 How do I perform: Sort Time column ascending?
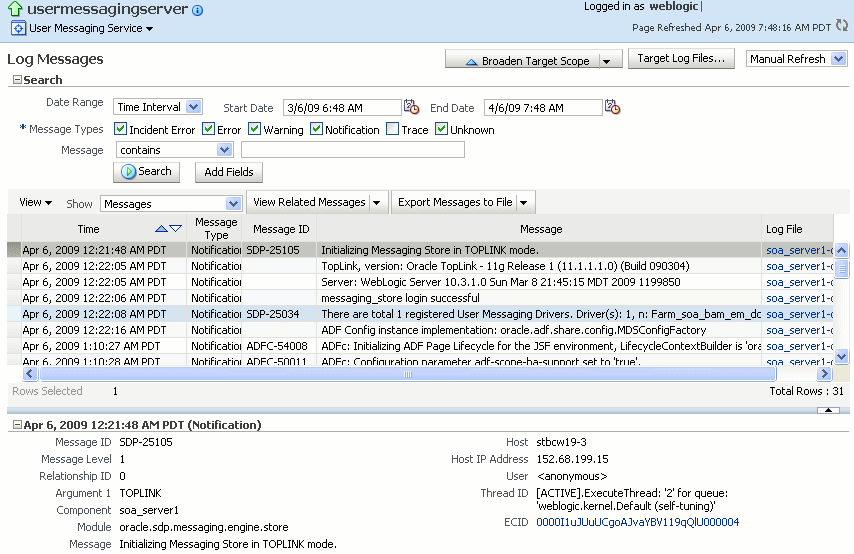[x=161, y=229]
